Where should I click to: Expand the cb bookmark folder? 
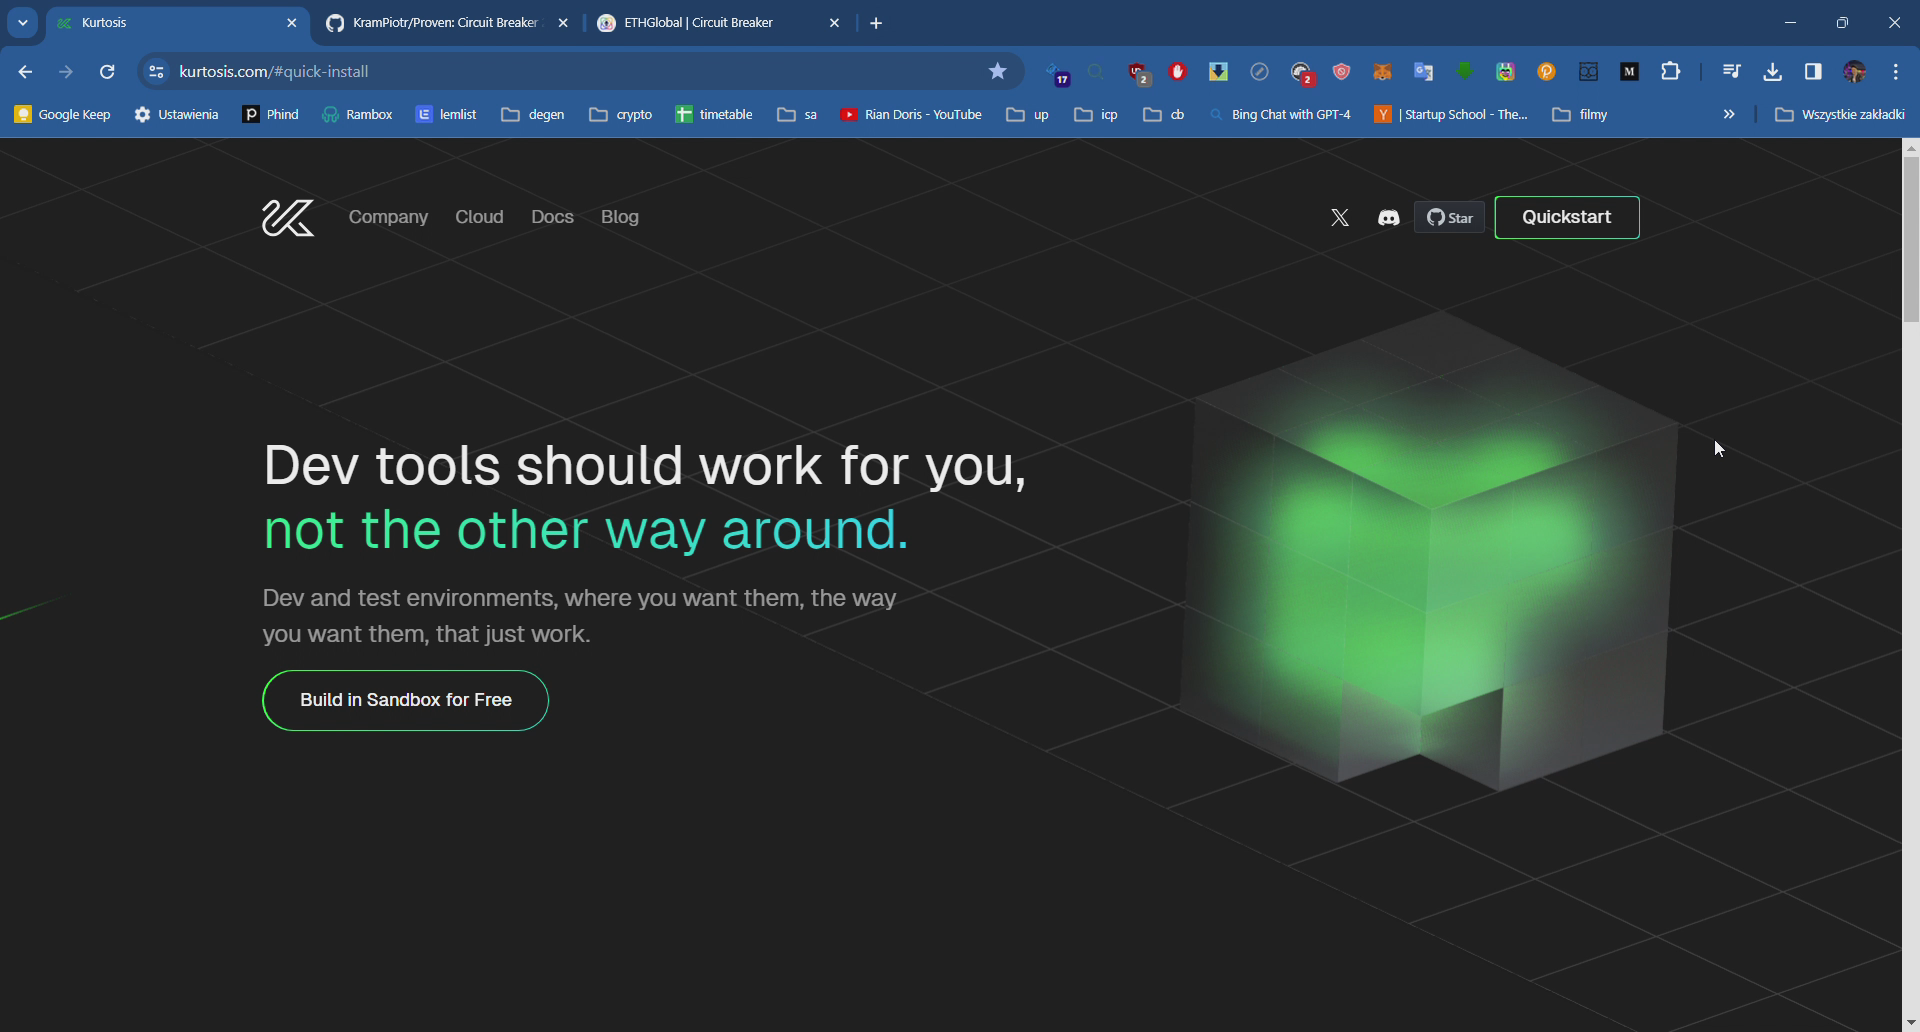point(1164,115)
